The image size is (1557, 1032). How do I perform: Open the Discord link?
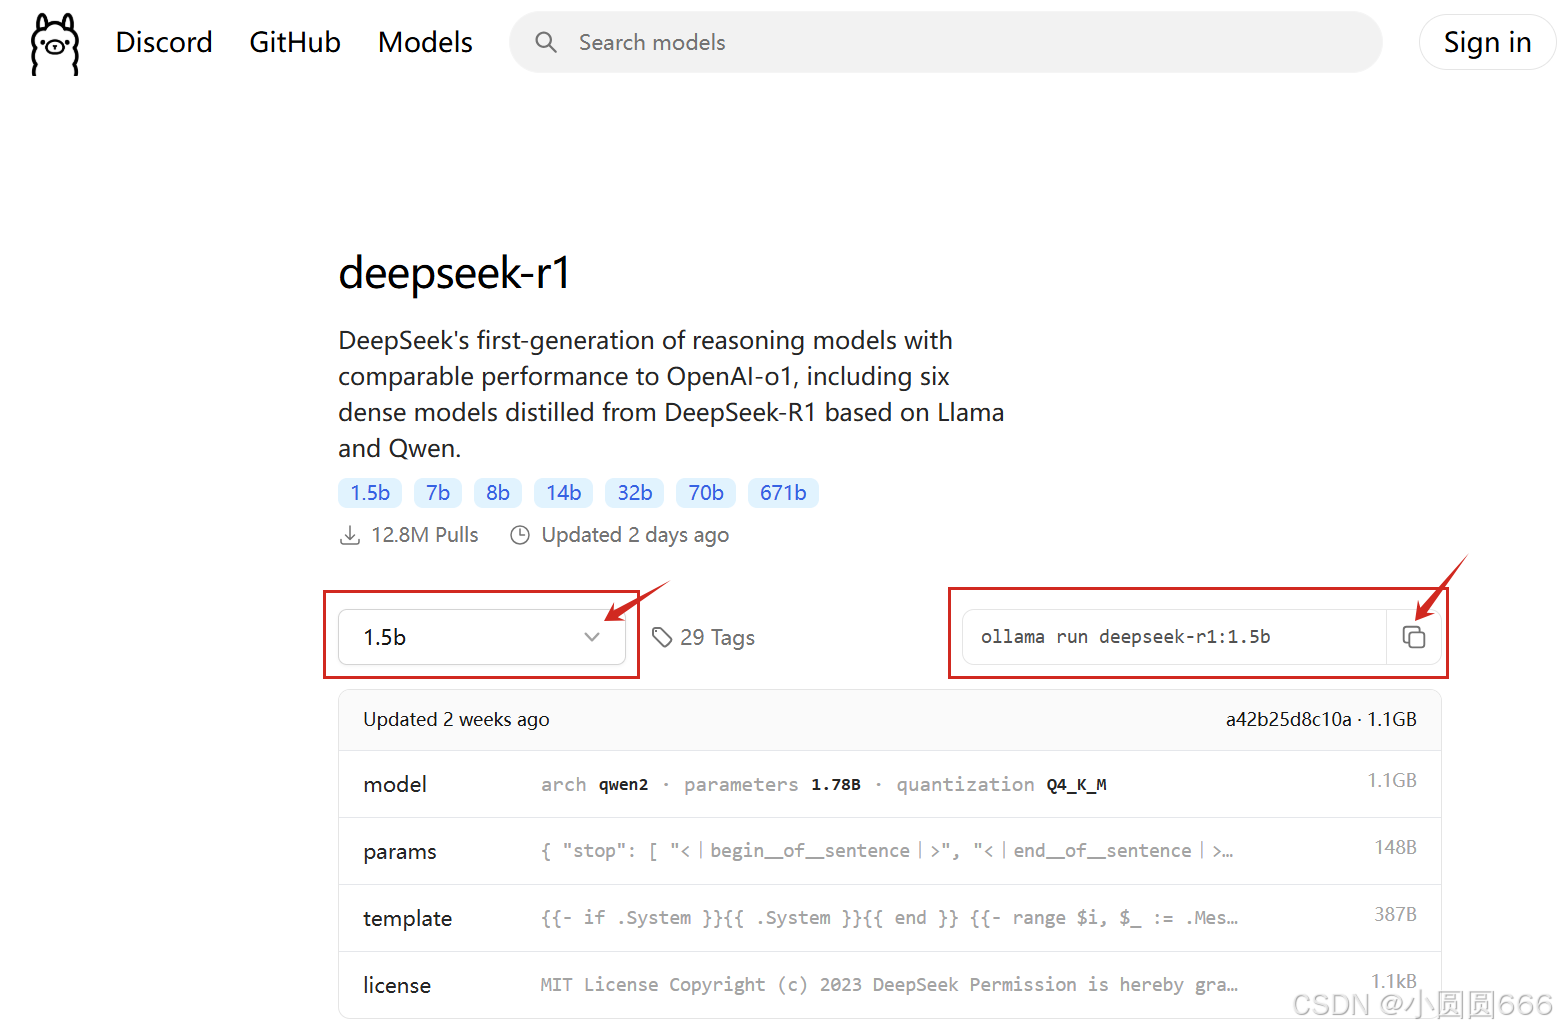164,42
